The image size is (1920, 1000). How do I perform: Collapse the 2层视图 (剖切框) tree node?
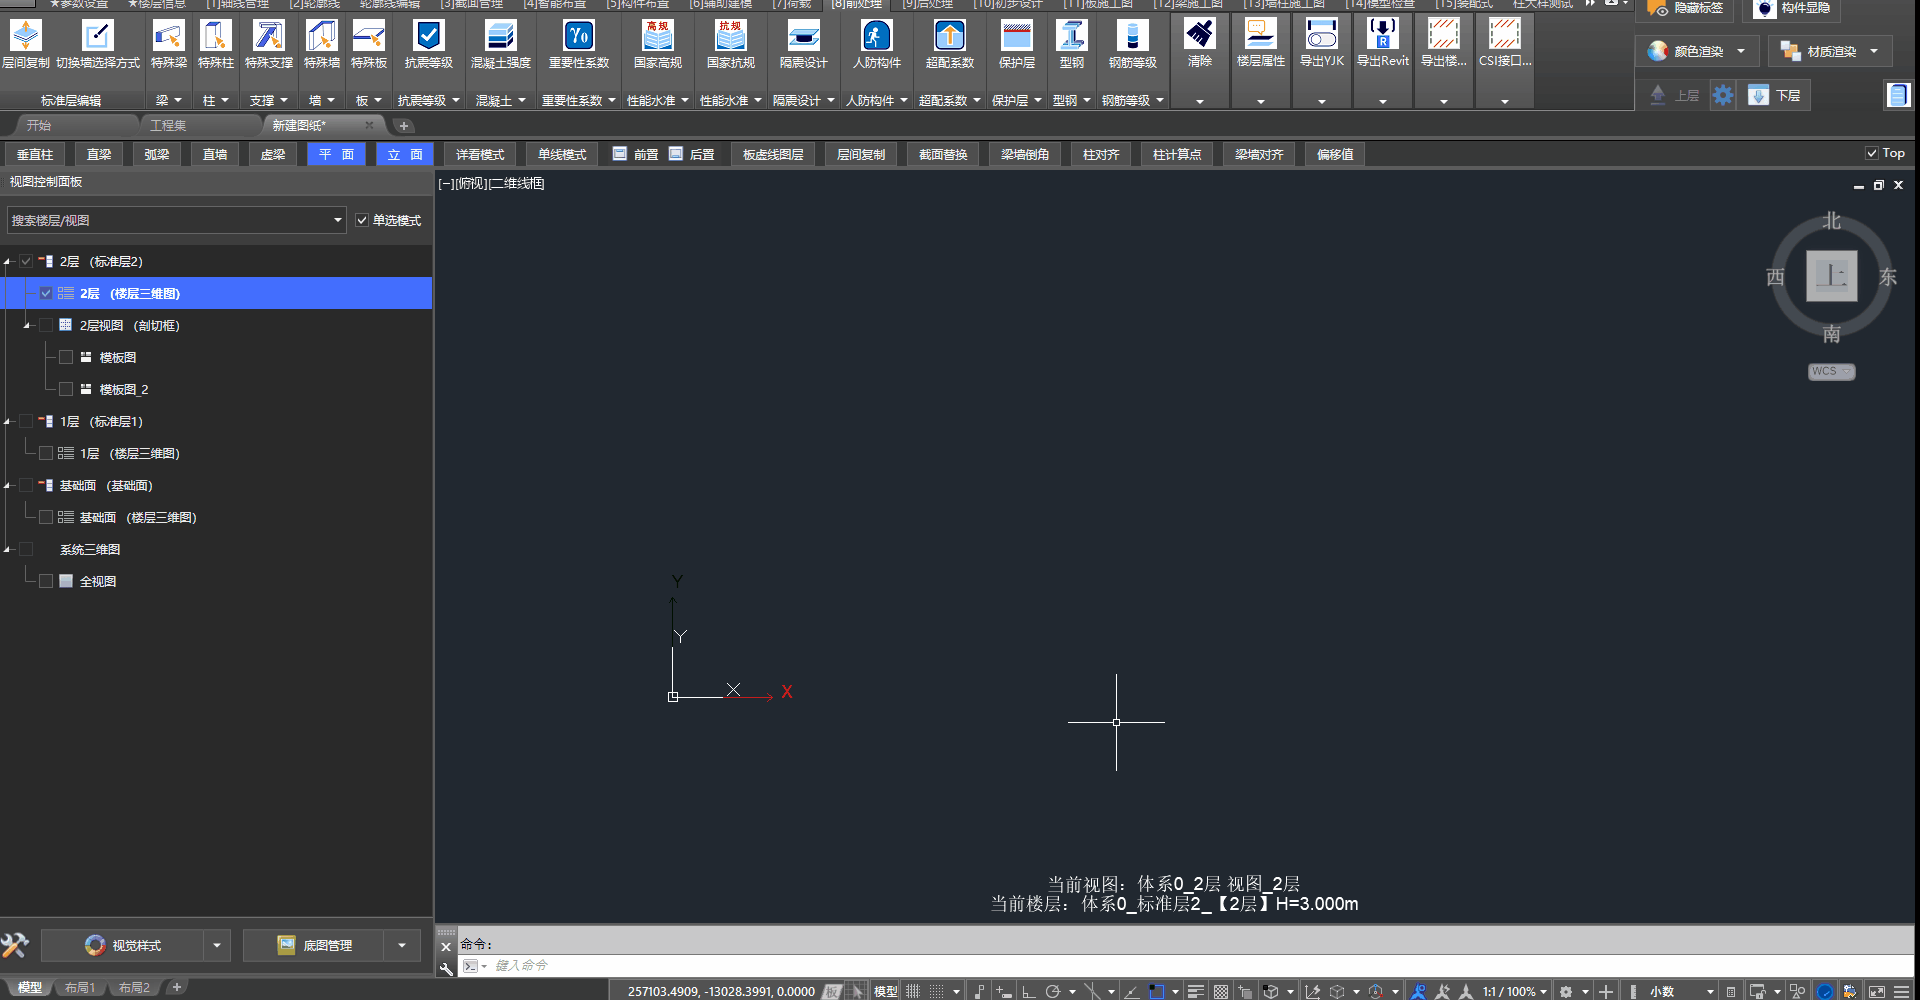click(27, 325)
